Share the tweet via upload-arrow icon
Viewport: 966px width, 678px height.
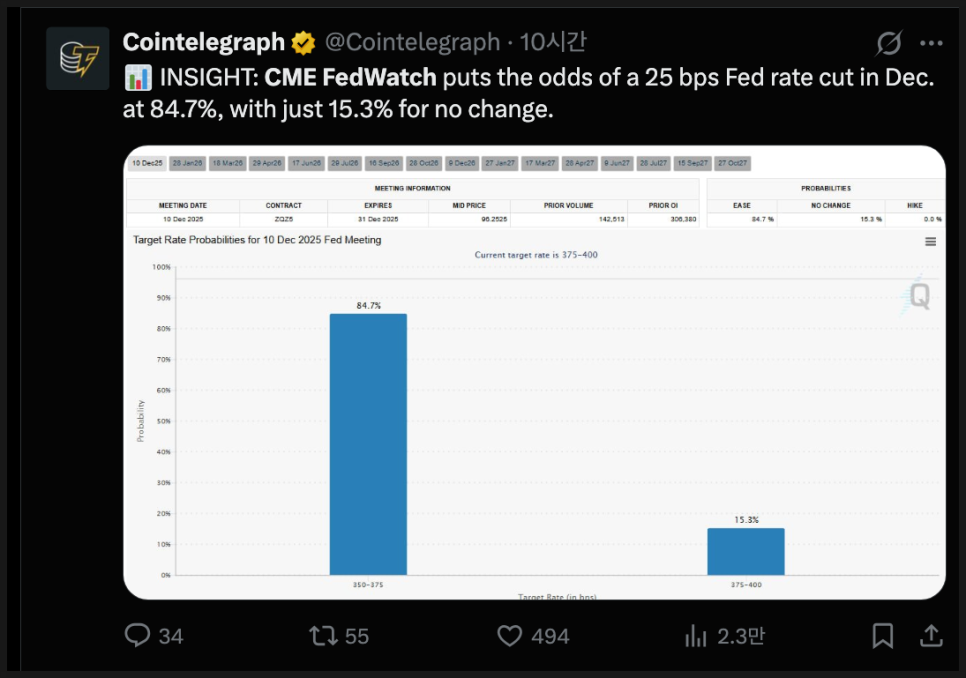930,635
